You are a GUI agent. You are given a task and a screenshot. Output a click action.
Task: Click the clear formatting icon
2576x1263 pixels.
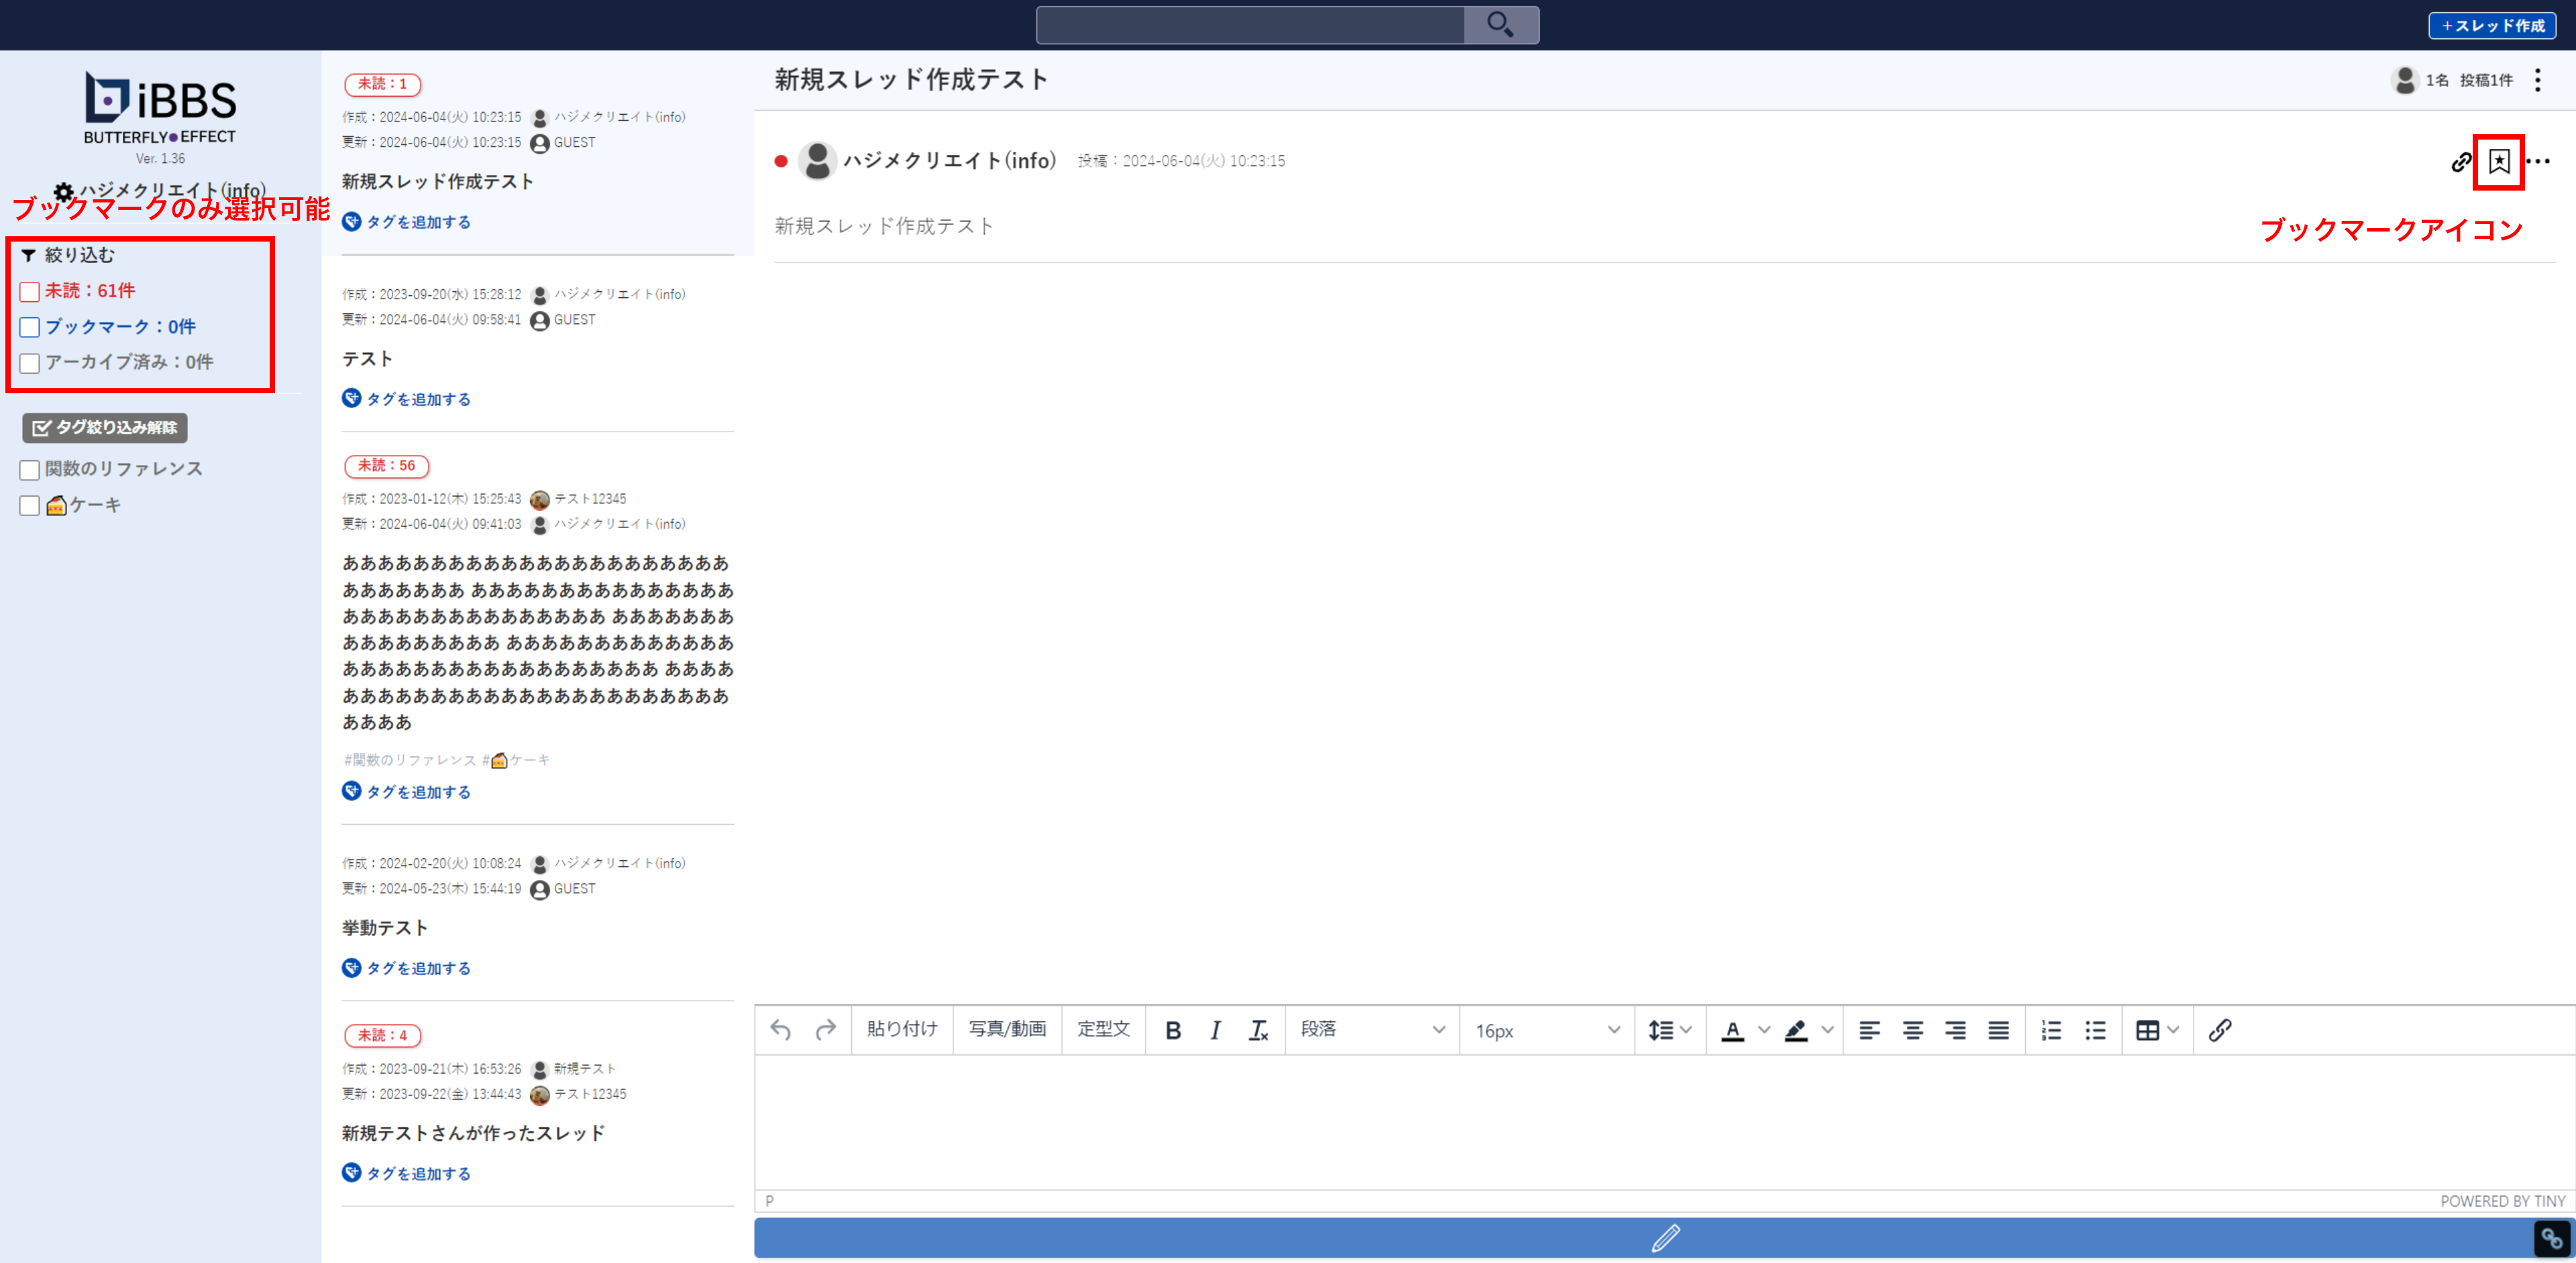click(x=1258, y=1030)
